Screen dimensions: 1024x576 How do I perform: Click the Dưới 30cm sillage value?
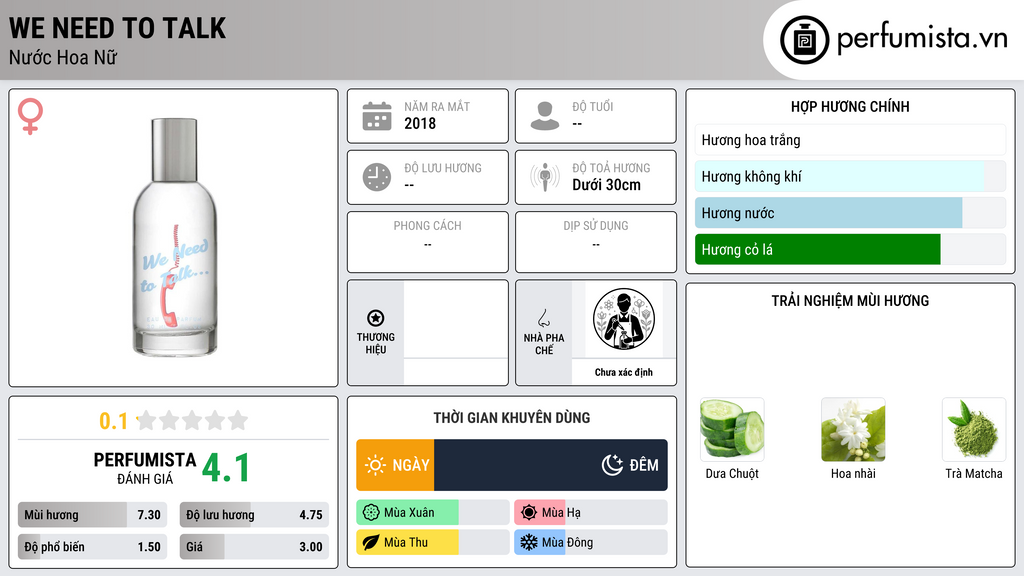[607, 185]
